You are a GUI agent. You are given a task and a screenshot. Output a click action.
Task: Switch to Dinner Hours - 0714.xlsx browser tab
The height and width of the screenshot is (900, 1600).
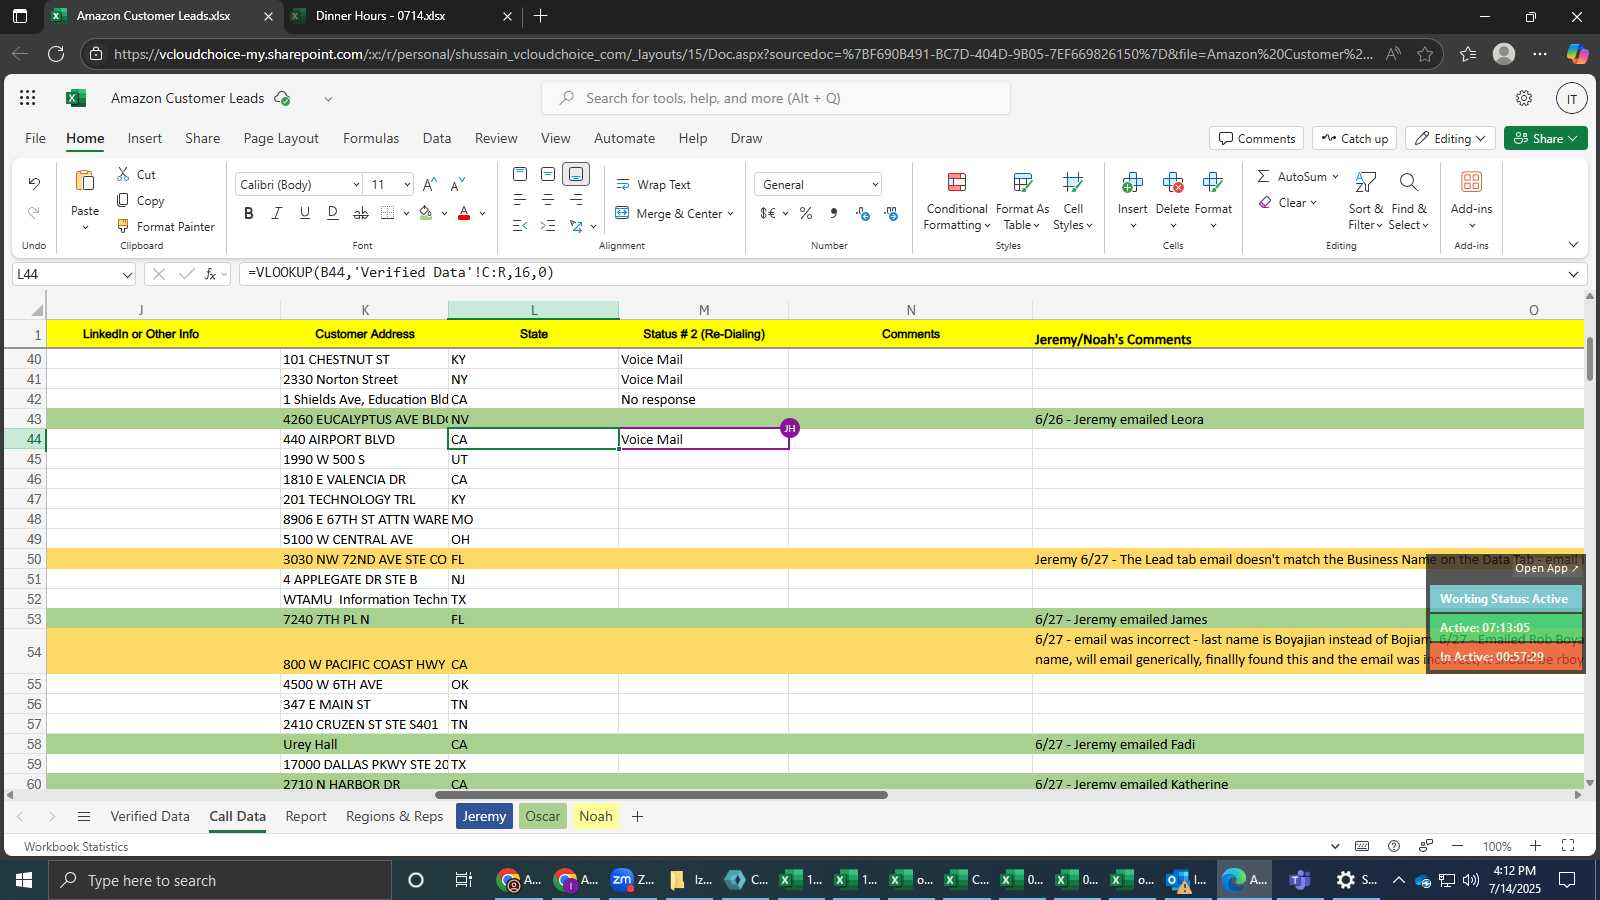(x=400, y=16)
